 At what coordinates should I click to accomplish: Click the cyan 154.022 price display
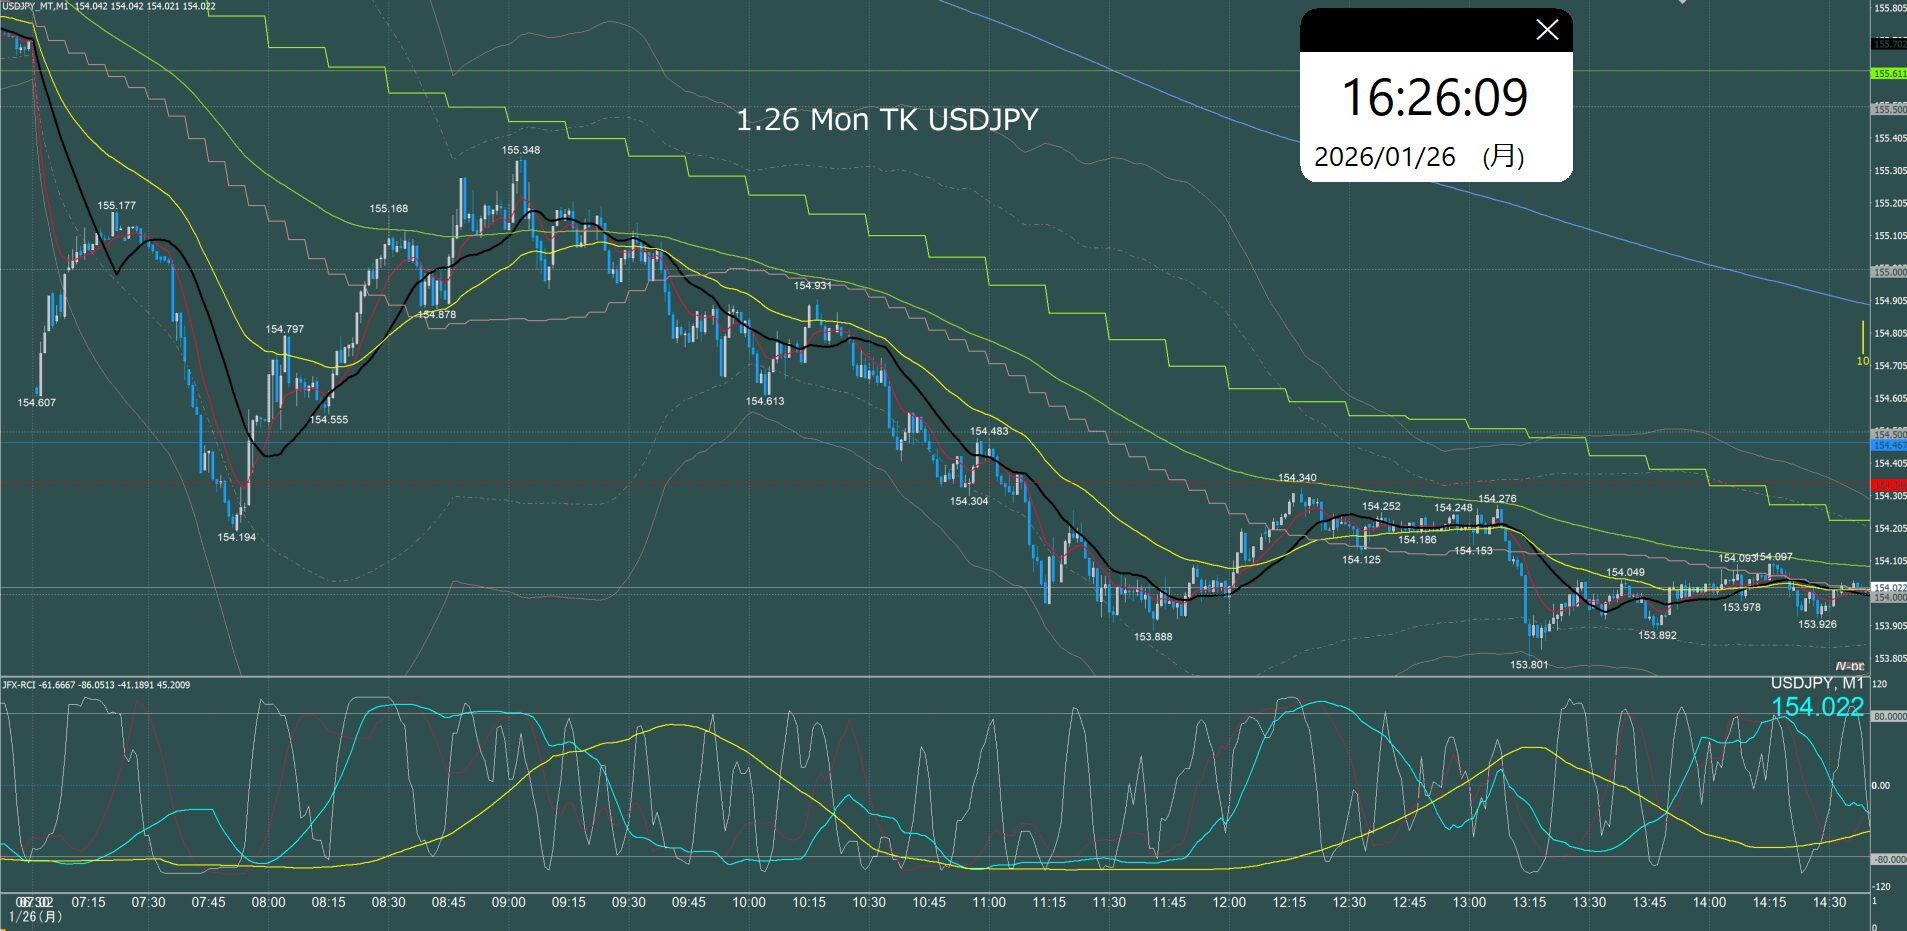1816,707
